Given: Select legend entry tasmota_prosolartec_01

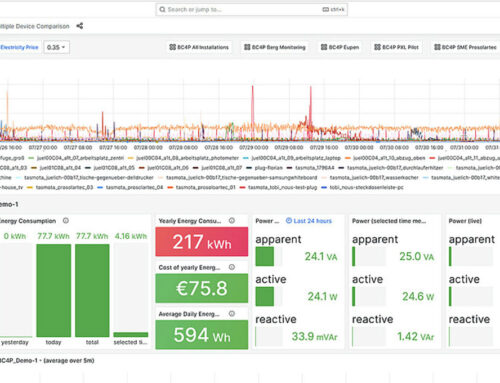Looking at the screenshot, I should coord(206,187).
